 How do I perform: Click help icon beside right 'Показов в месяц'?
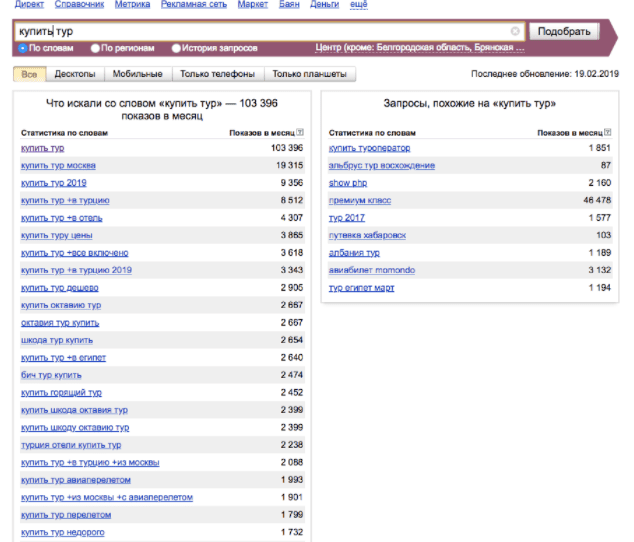pyautogui.click(x=608, y=132)
